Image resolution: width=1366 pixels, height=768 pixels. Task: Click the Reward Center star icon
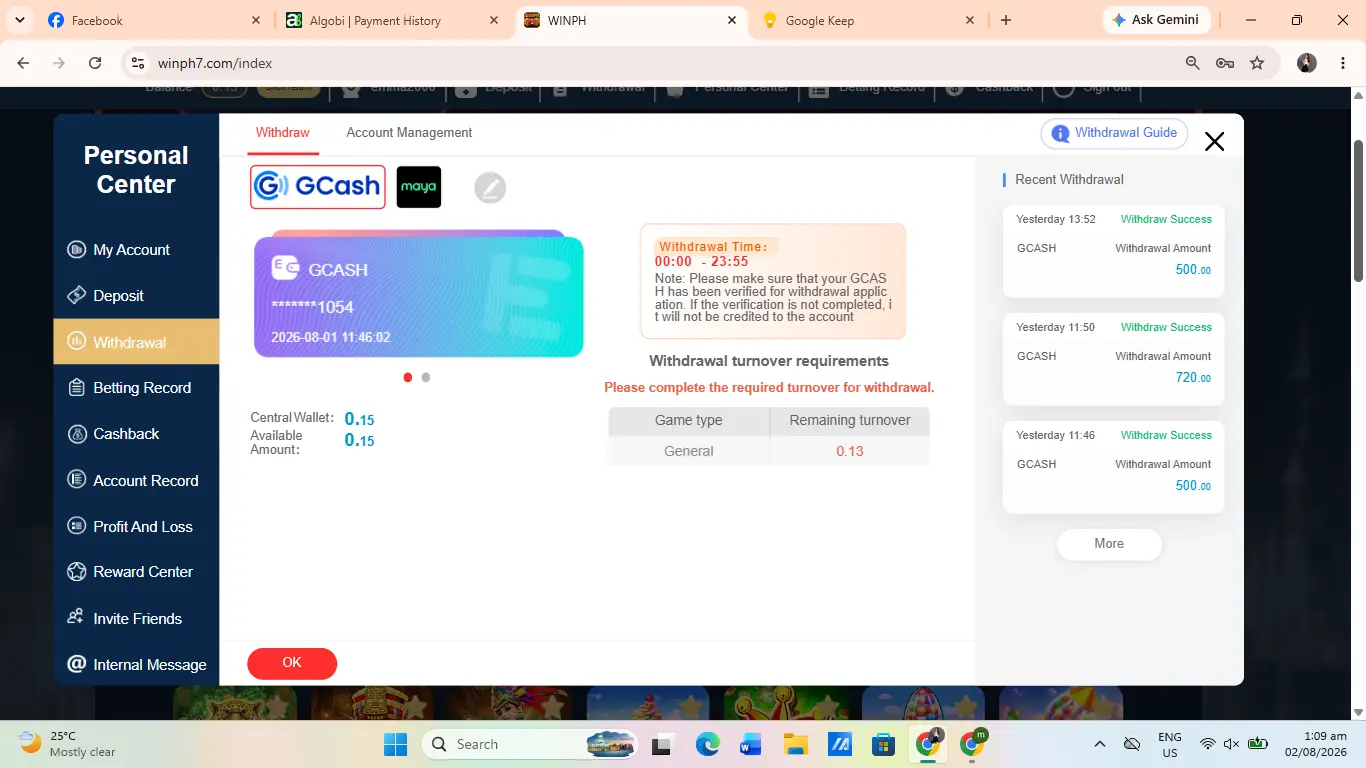click(76, 572)
